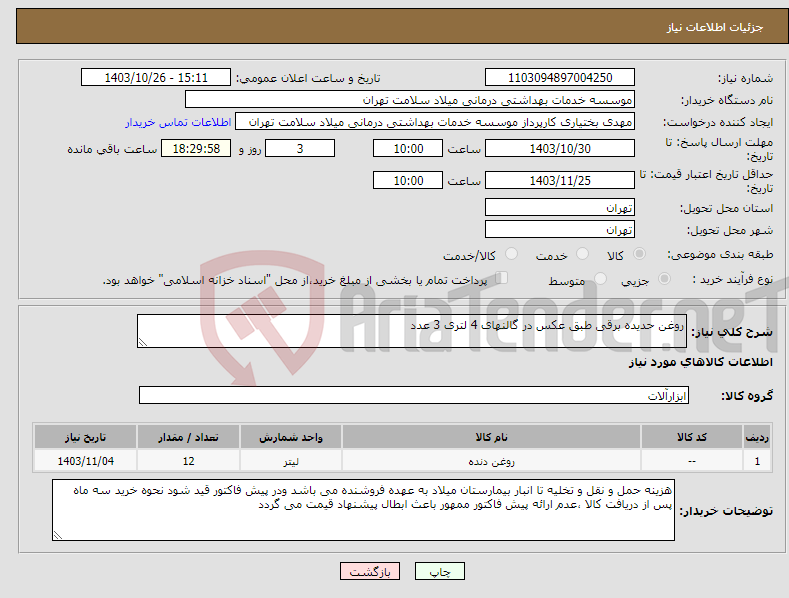Image resolution: width=789 pixels, height=598 pixels.
Task: Click the delivery city field تهران
Action: coord(560,230)
